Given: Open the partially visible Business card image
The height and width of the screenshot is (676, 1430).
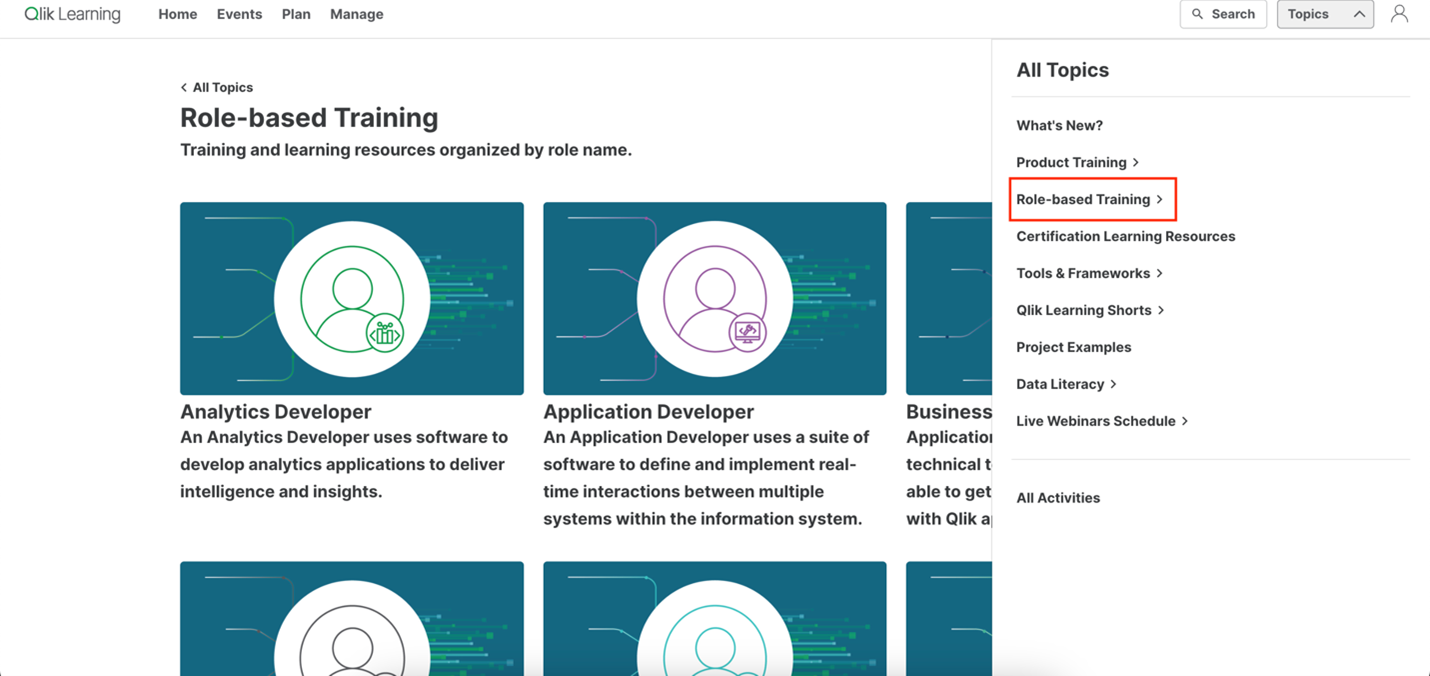Looking at the screenshot, I should coord(949,299).
